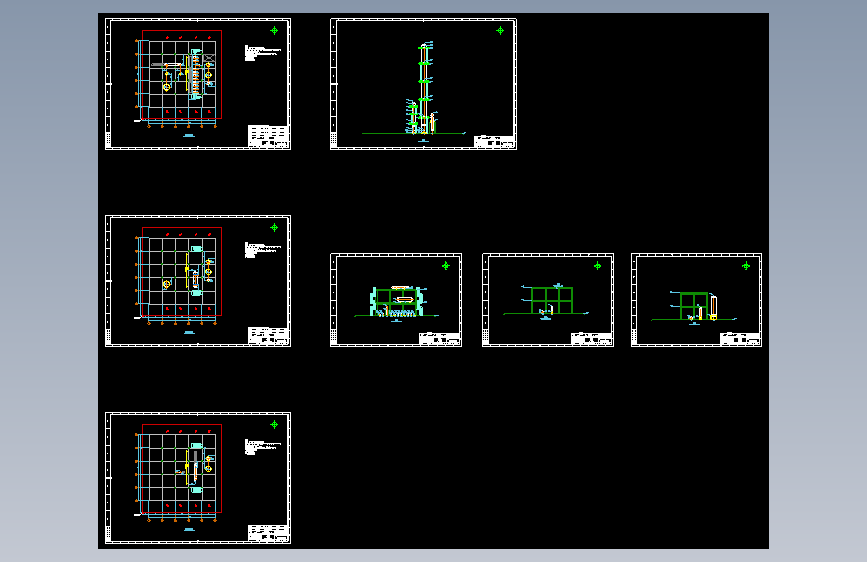Select the section sheet showing a six-cell green frame
The height and width of the screenshot is (562, 867).
point(548,300)
